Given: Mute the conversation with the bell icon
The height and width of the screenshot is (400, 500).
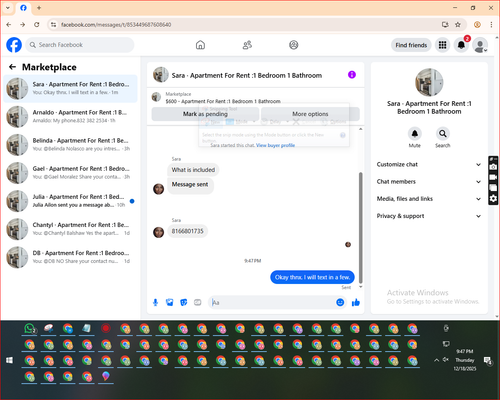Looking at the screenshot, I should (x=415, y=134).
